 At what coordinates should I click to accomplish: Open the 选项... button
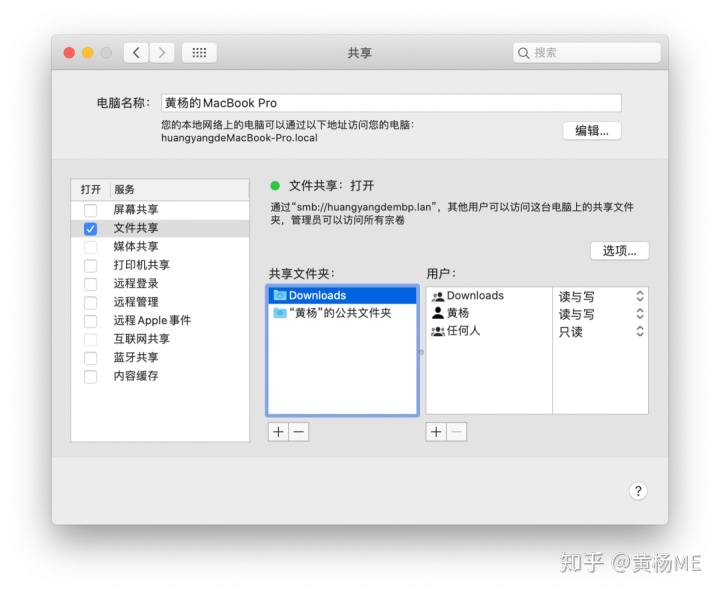[x=619, y=251]
